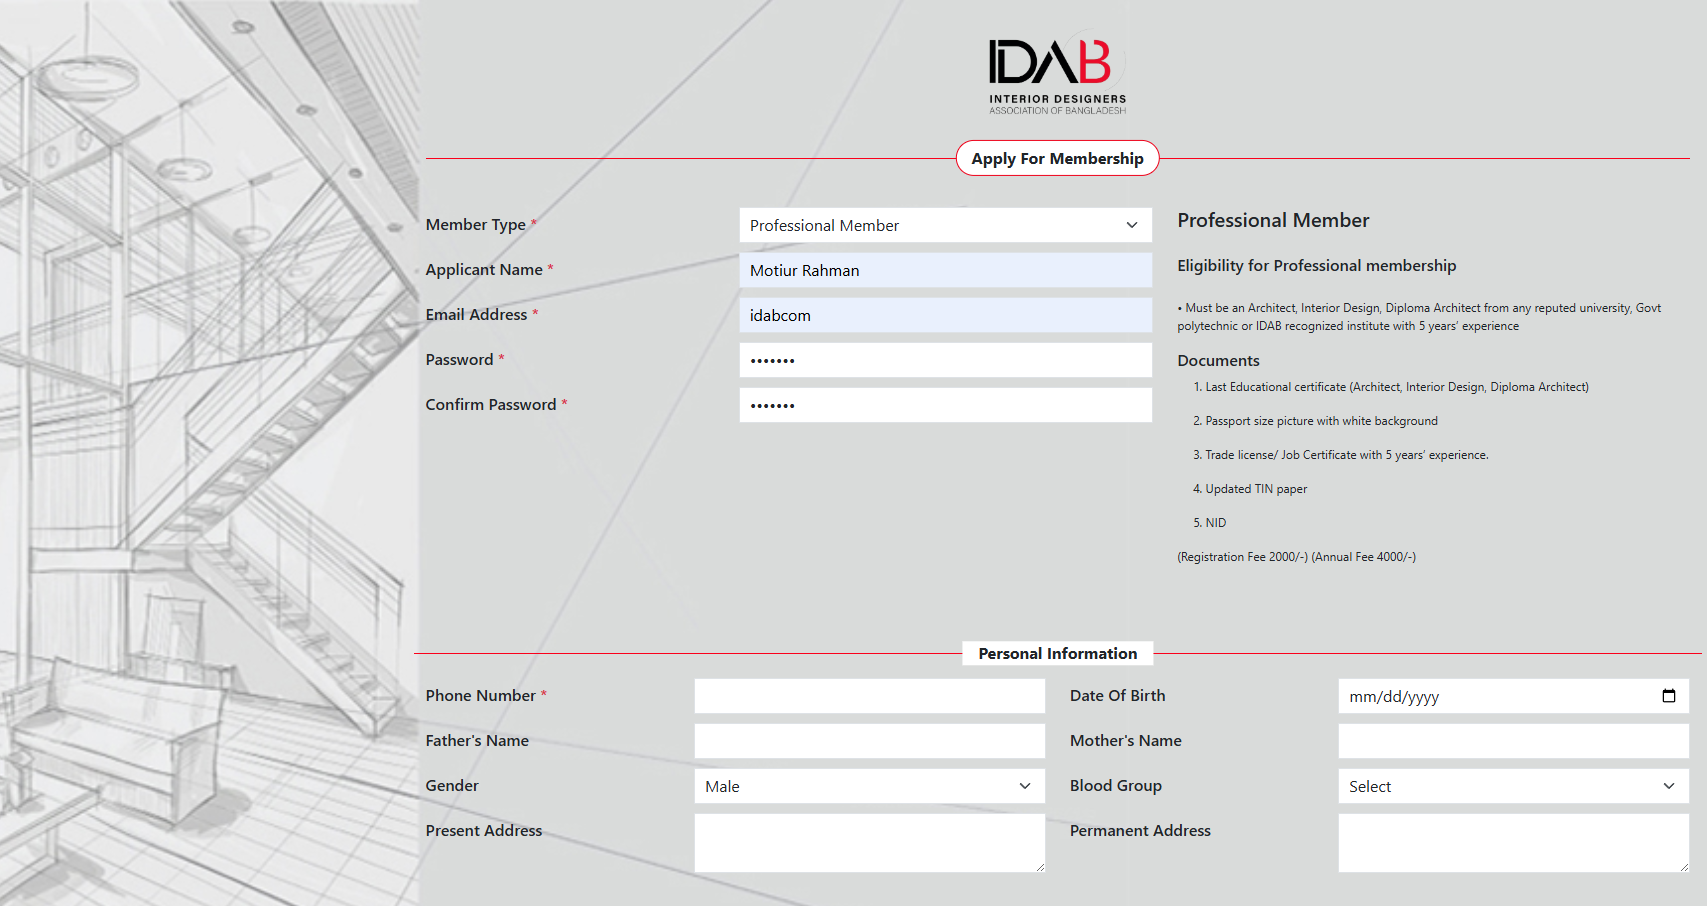This screenshot has height=906, width=1707.
Task: Click the Present Address text area
Action: [x=869, y=842]
